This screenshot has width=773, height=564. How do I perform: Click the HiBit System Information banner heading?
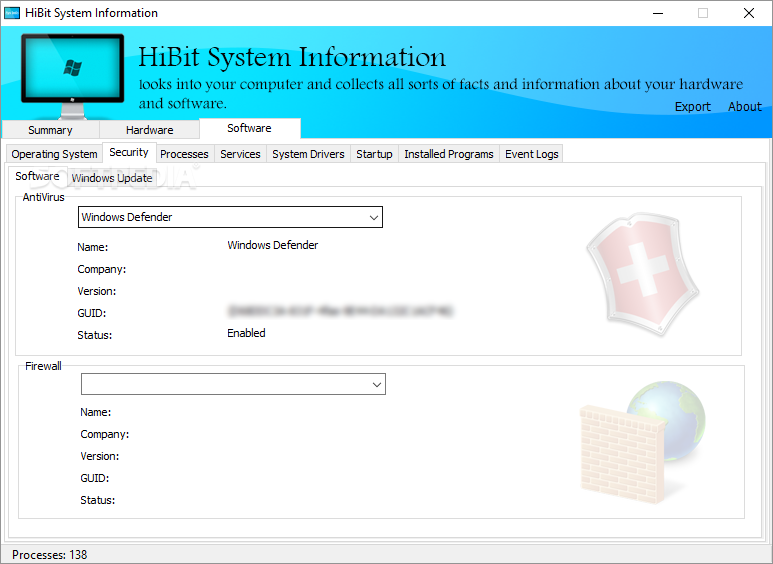click(292, 57)
